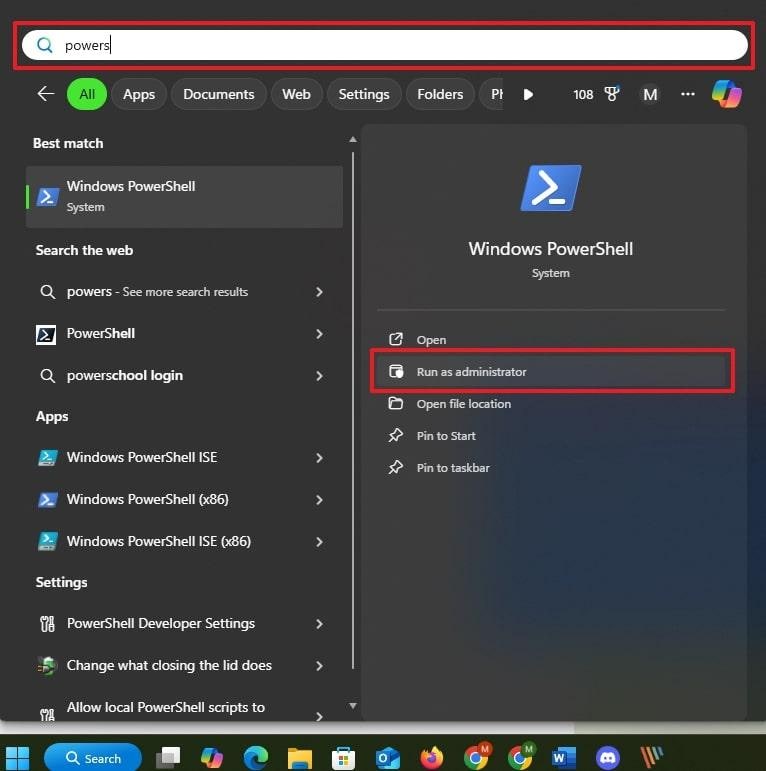Click inside the search text box
The width and height of the screenshot is (766, 771).
[384, 45]
